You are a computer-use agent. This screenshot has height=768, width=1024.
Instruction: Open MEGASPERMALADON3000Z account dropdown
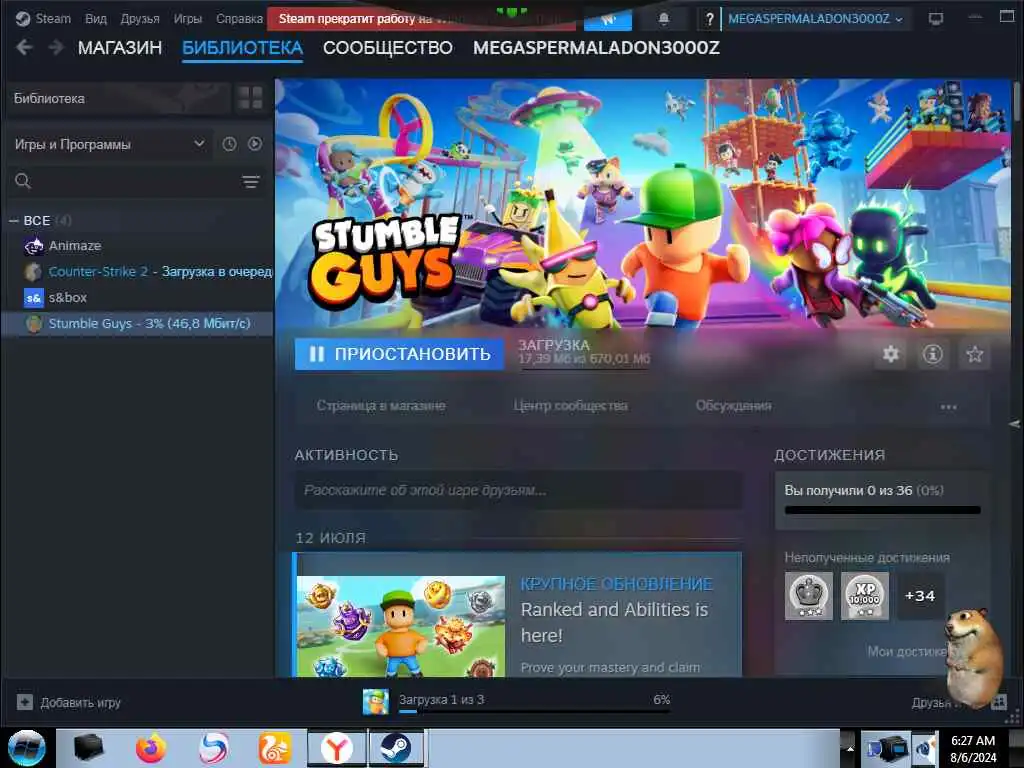pos(815,19)
